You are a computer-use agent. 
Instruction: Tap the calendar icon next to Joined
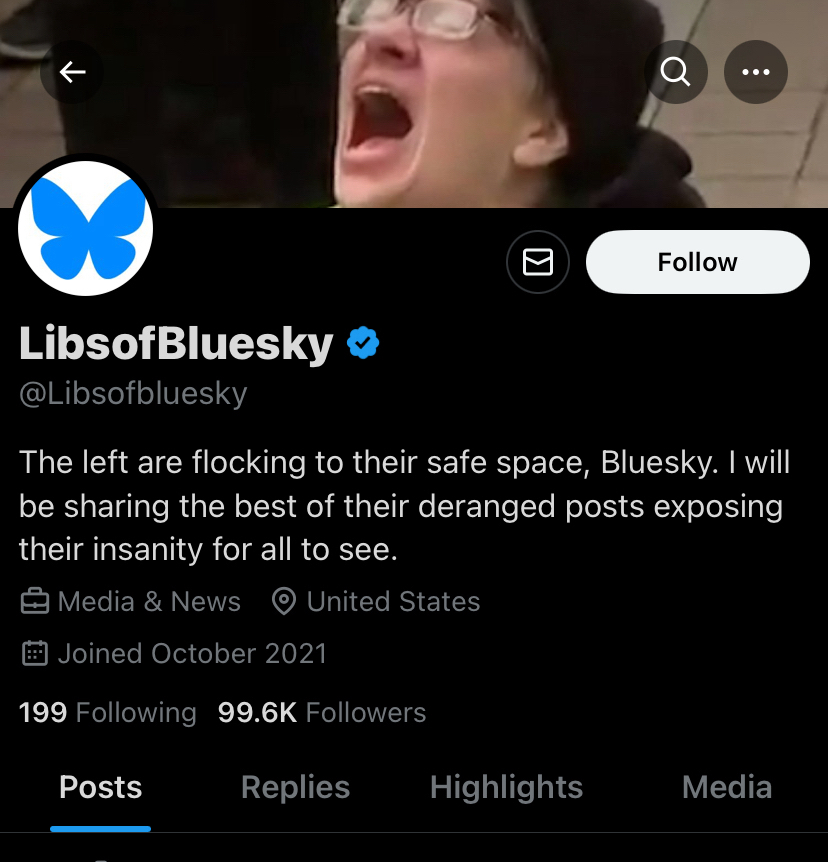pos(35,653)
